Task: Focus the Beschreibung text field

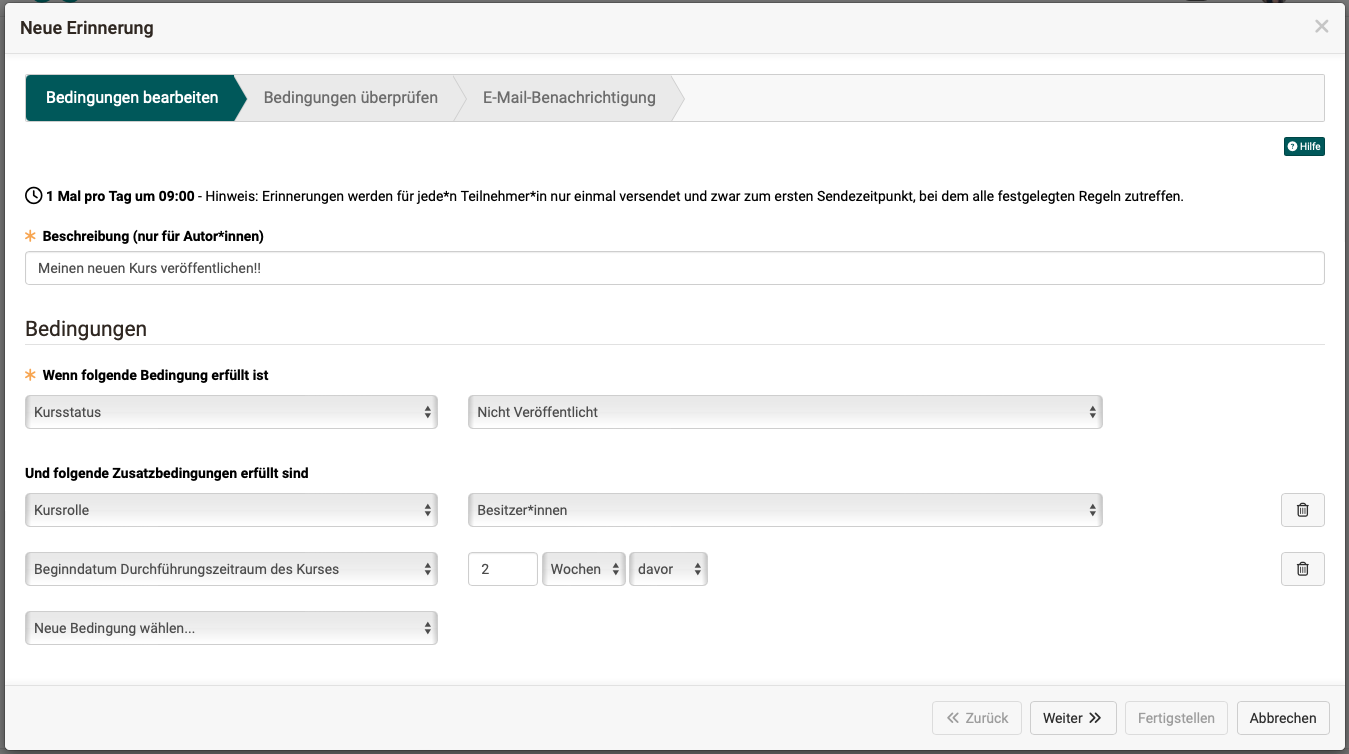Action: [x=674, y=268]
